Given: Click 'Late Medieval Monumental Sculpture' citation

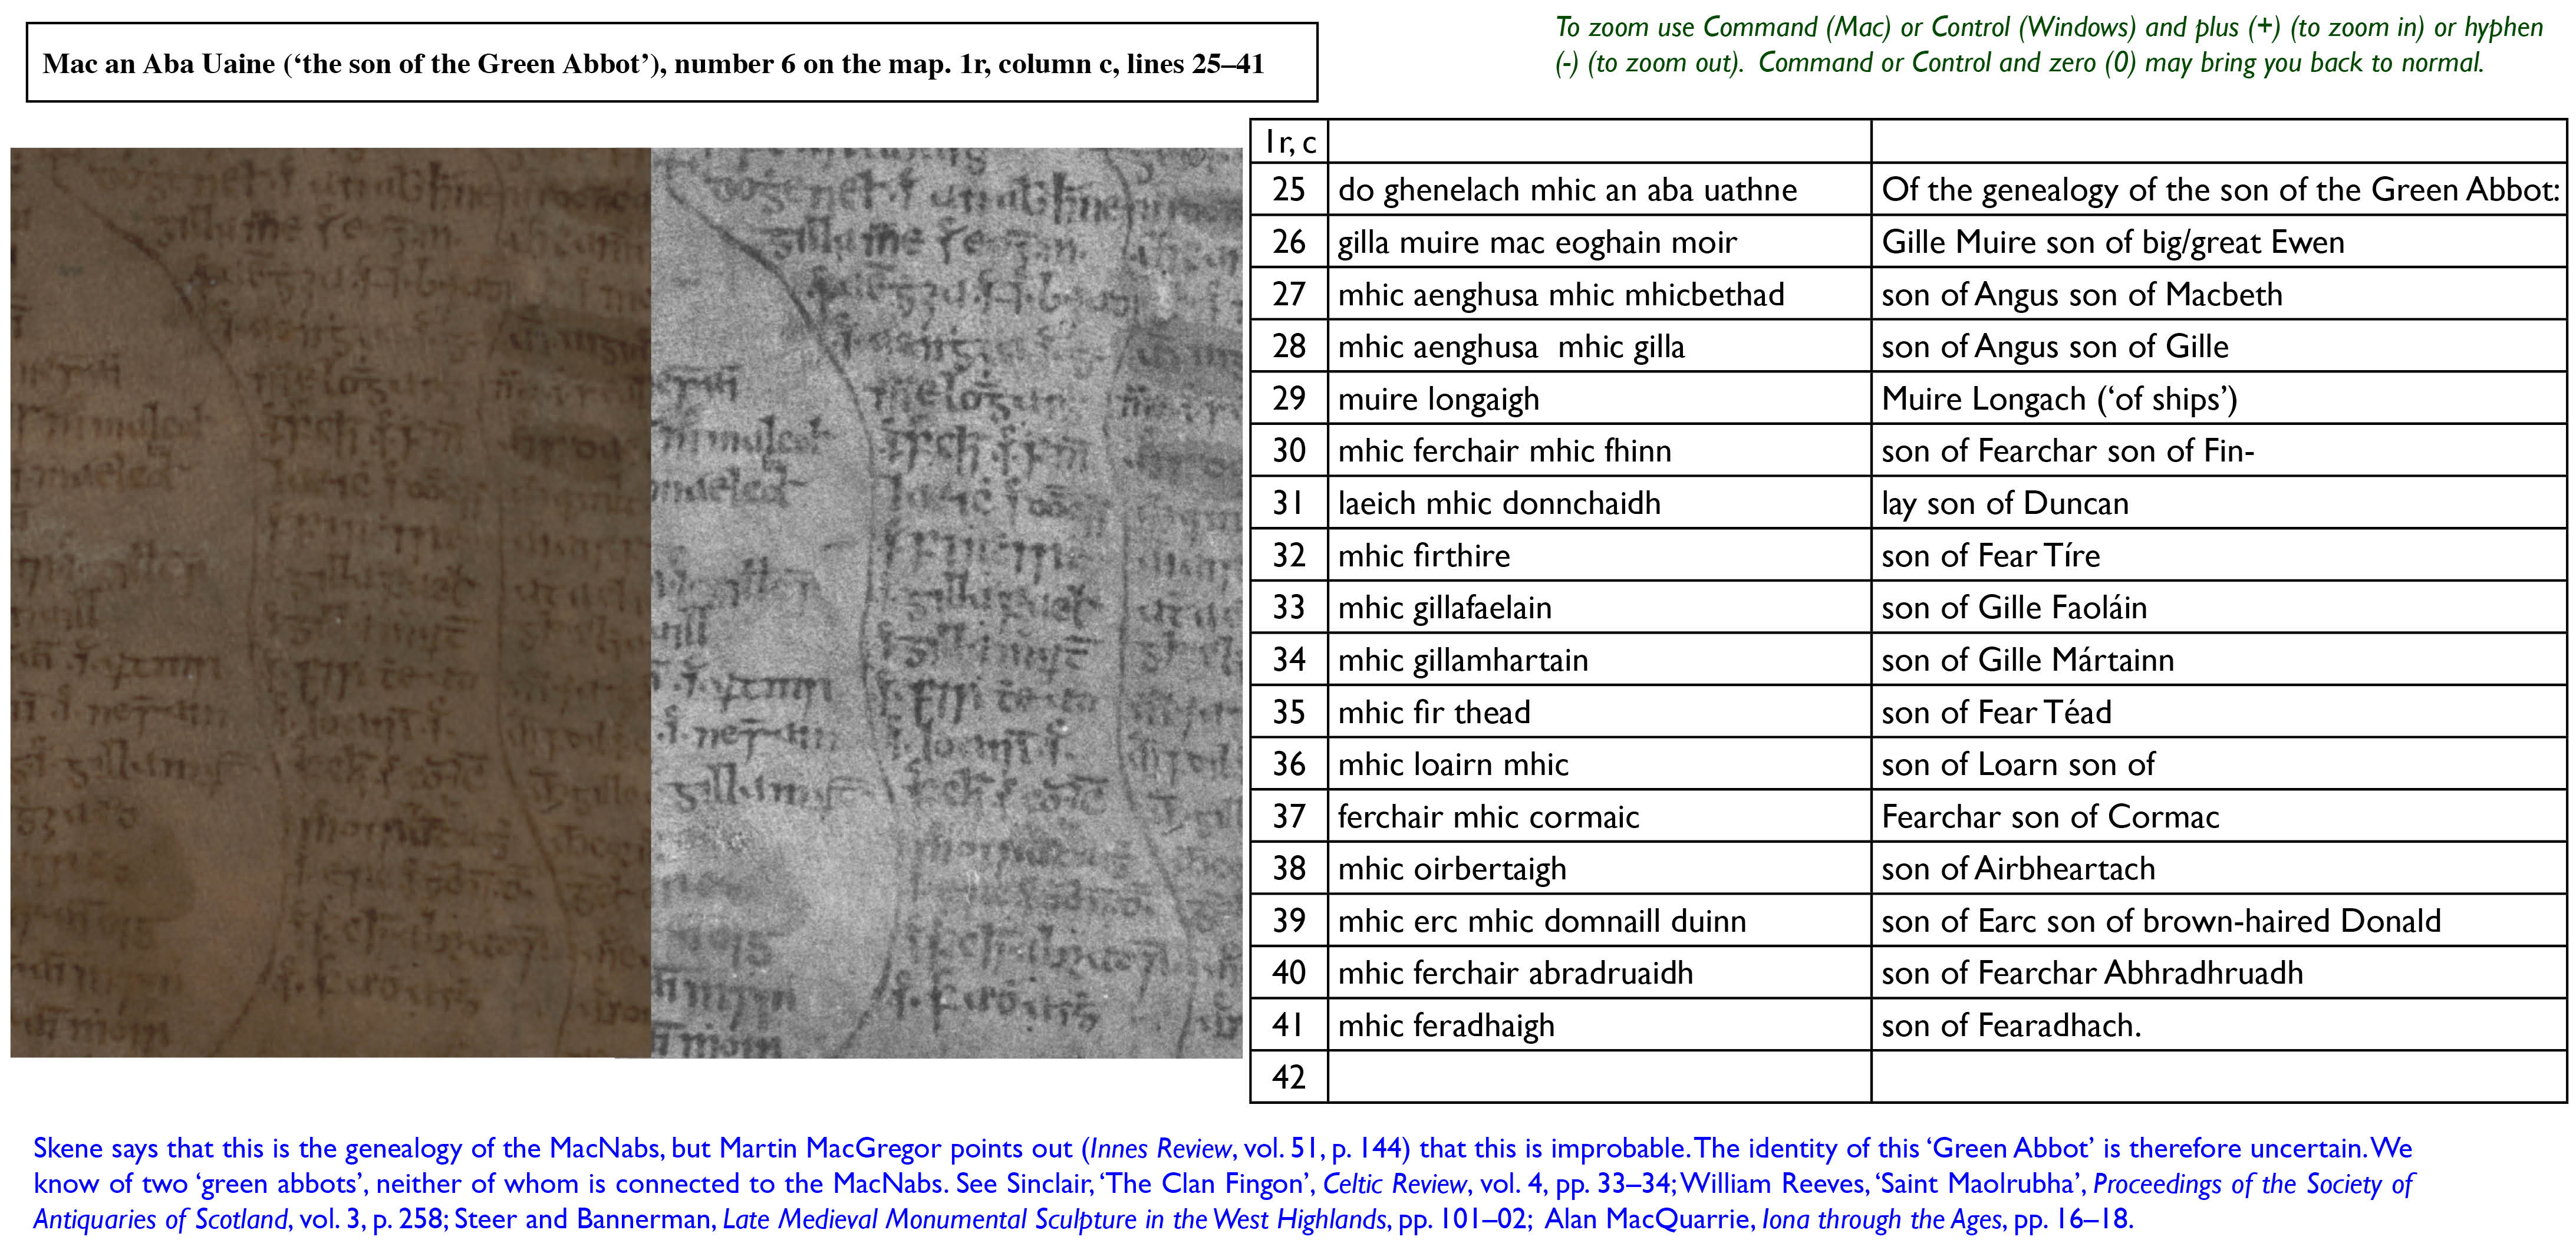Looking at the screenshot, I should 1055,1220.
